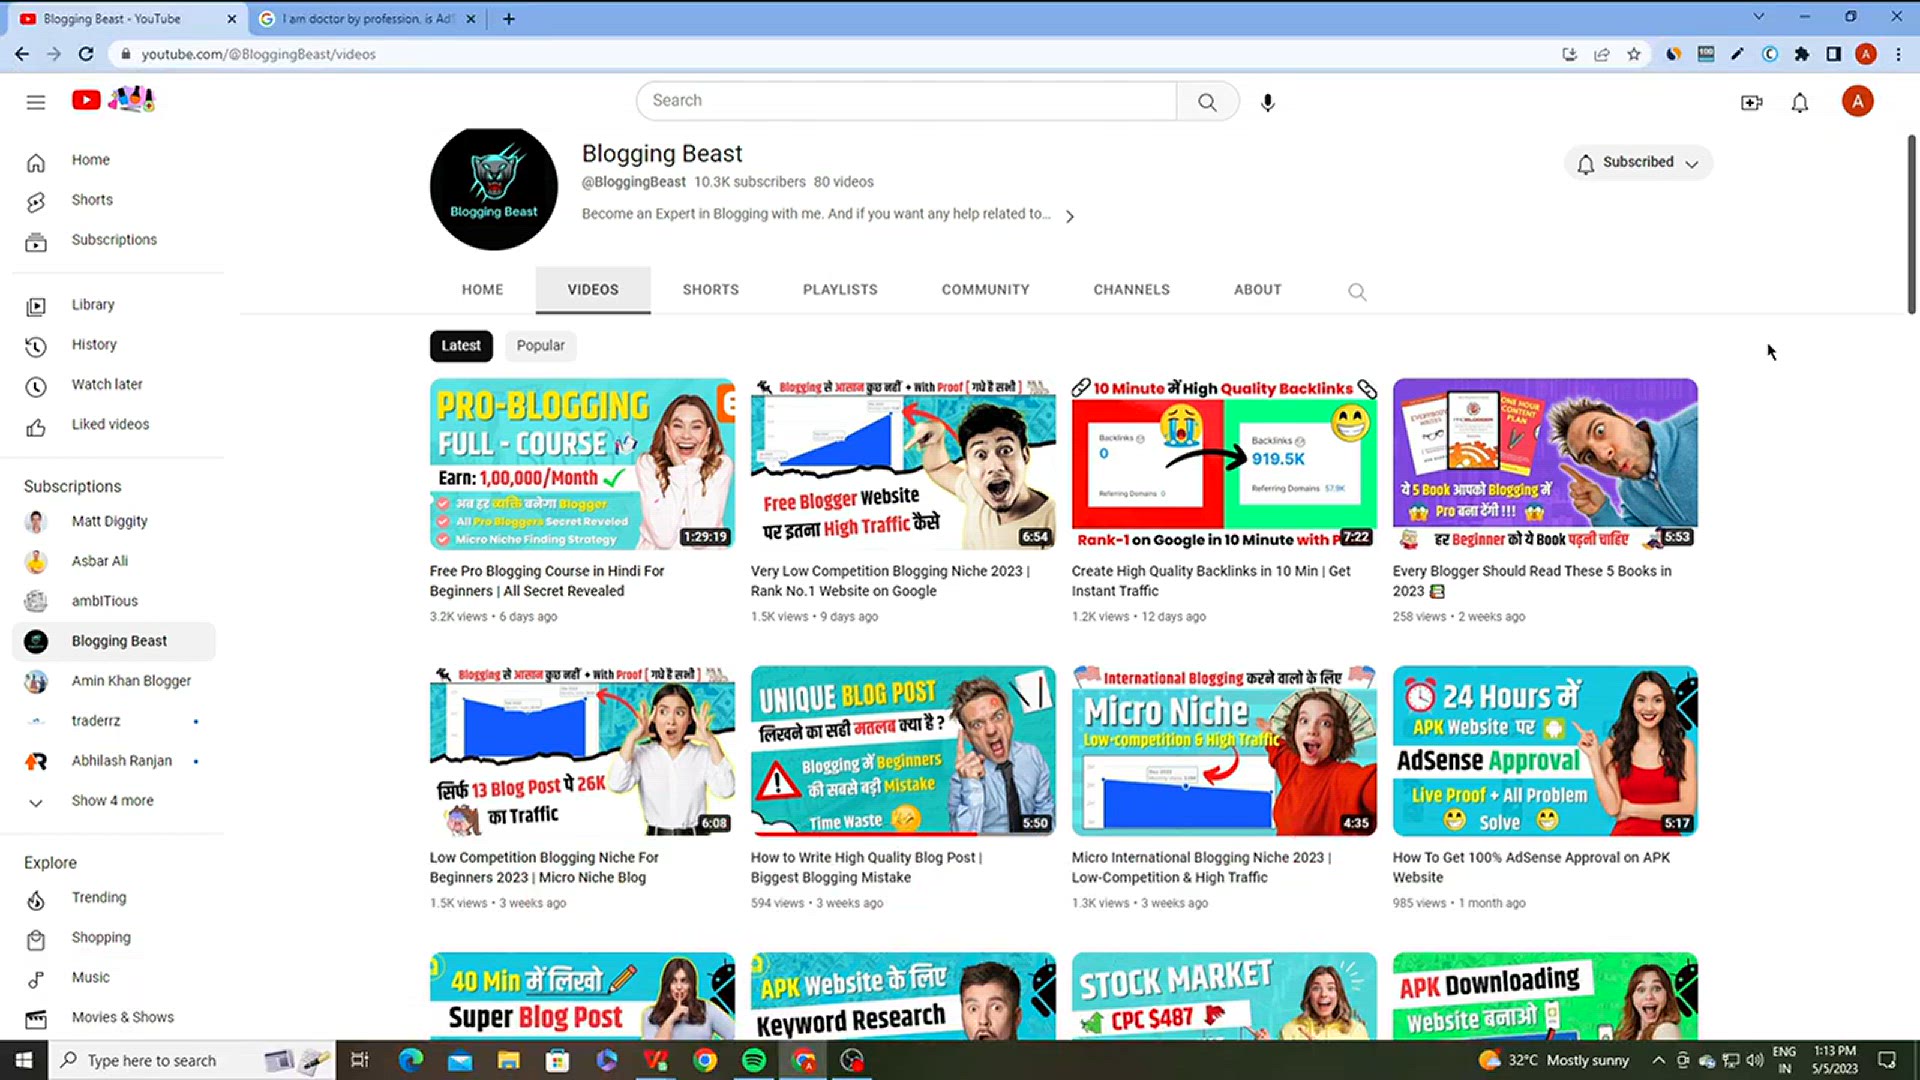
Task: Click the search magnifier button
Action: [1207, 101]
